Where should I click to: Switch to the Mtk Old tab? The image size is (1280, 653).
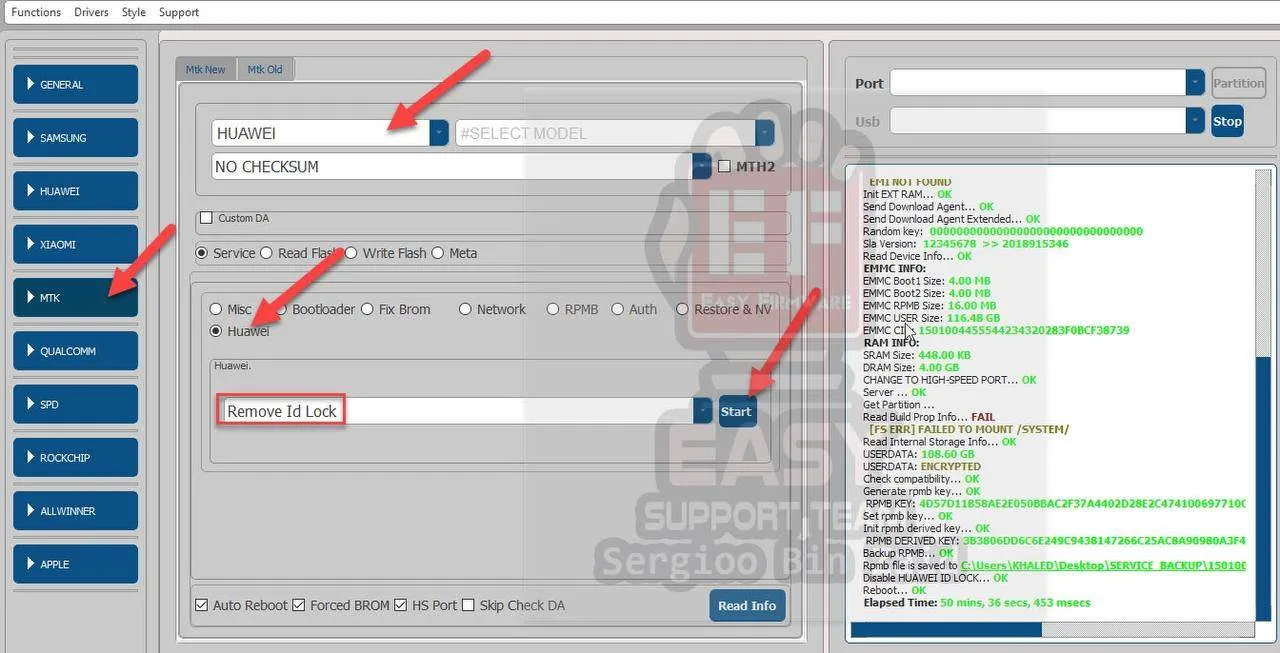(x=265, y=69)
